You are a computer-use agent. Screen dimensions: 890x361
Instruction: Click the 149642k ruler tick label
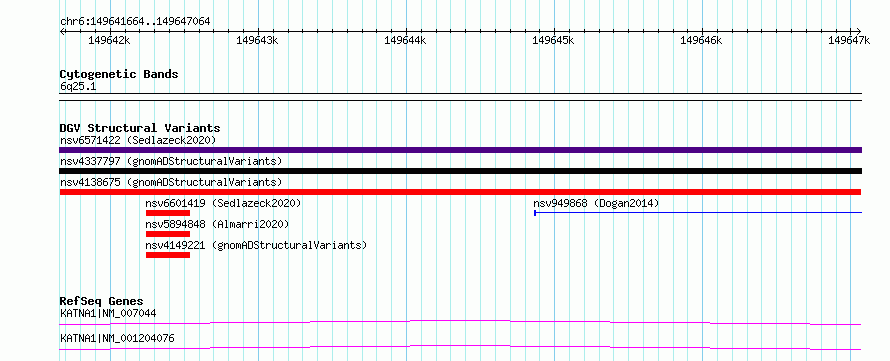110,40
